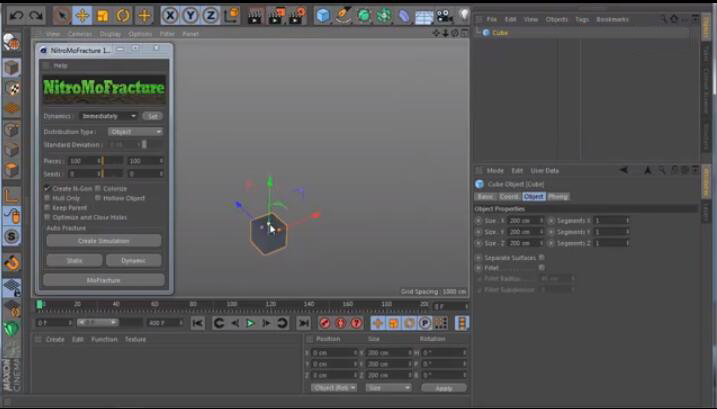Click the green generator object icon
This screenshot has height=409, width=717.
[x=364, y=16]
